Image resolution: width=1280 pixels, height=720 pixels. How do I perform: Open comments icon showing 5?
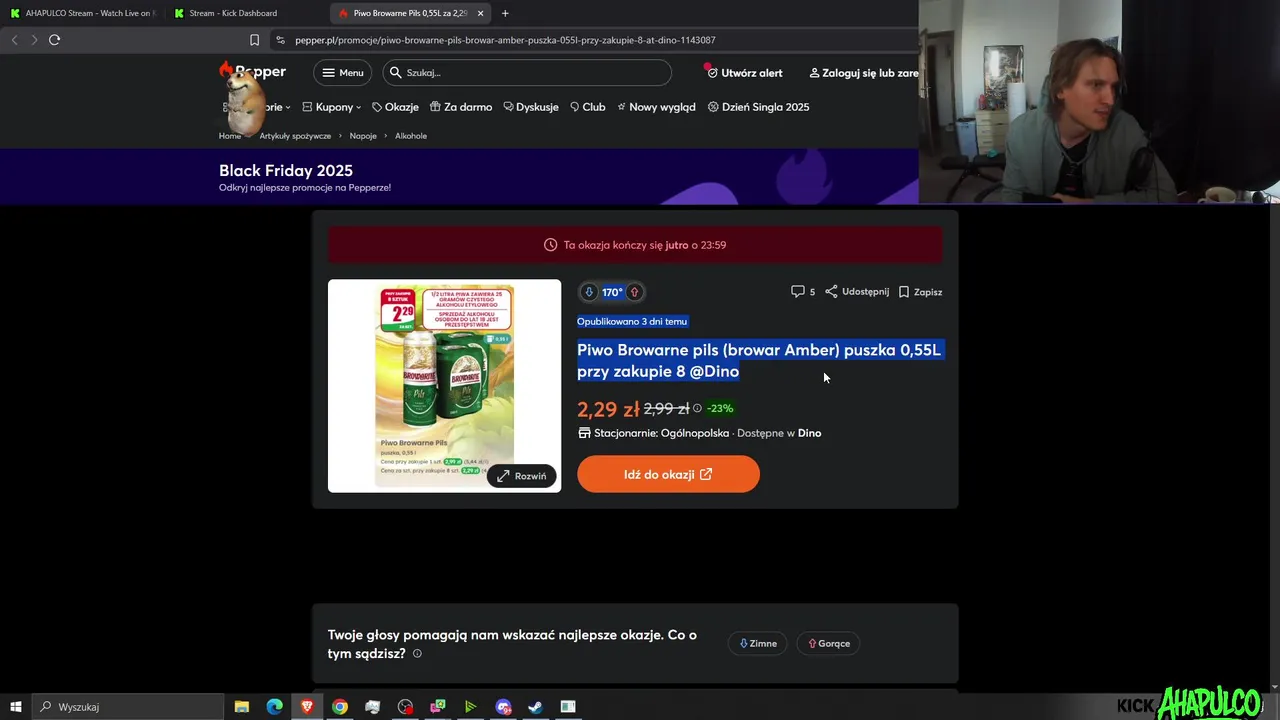[803, 292]
